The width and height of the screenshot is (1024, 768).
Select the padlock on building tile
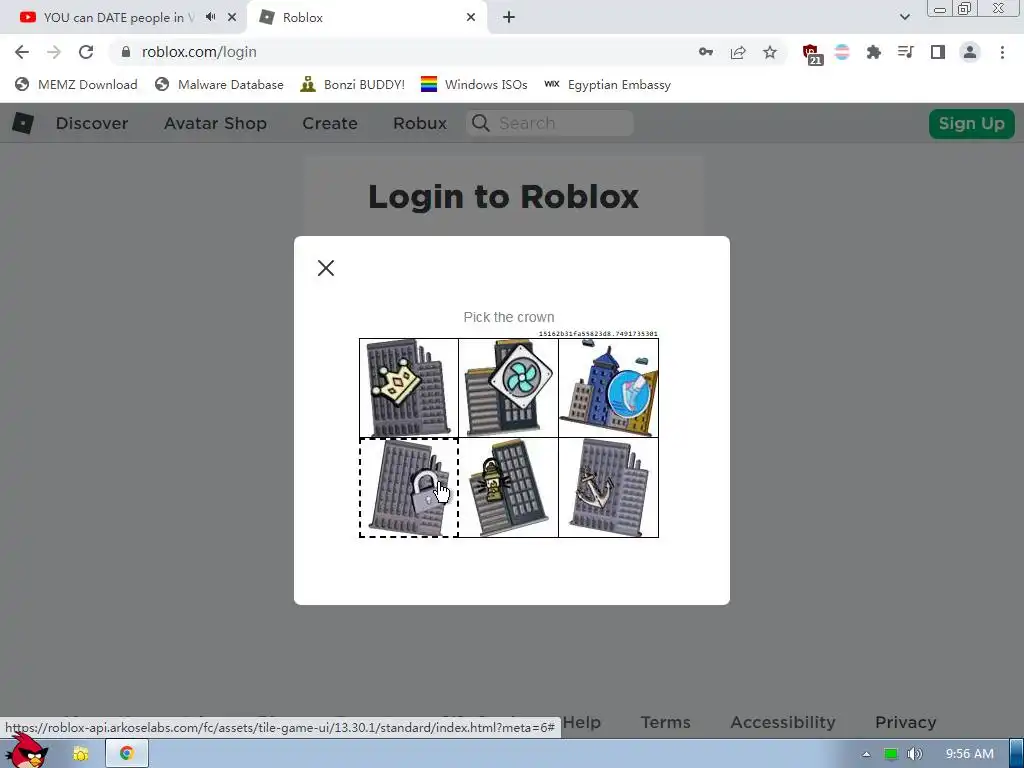[x=409, y=488]
